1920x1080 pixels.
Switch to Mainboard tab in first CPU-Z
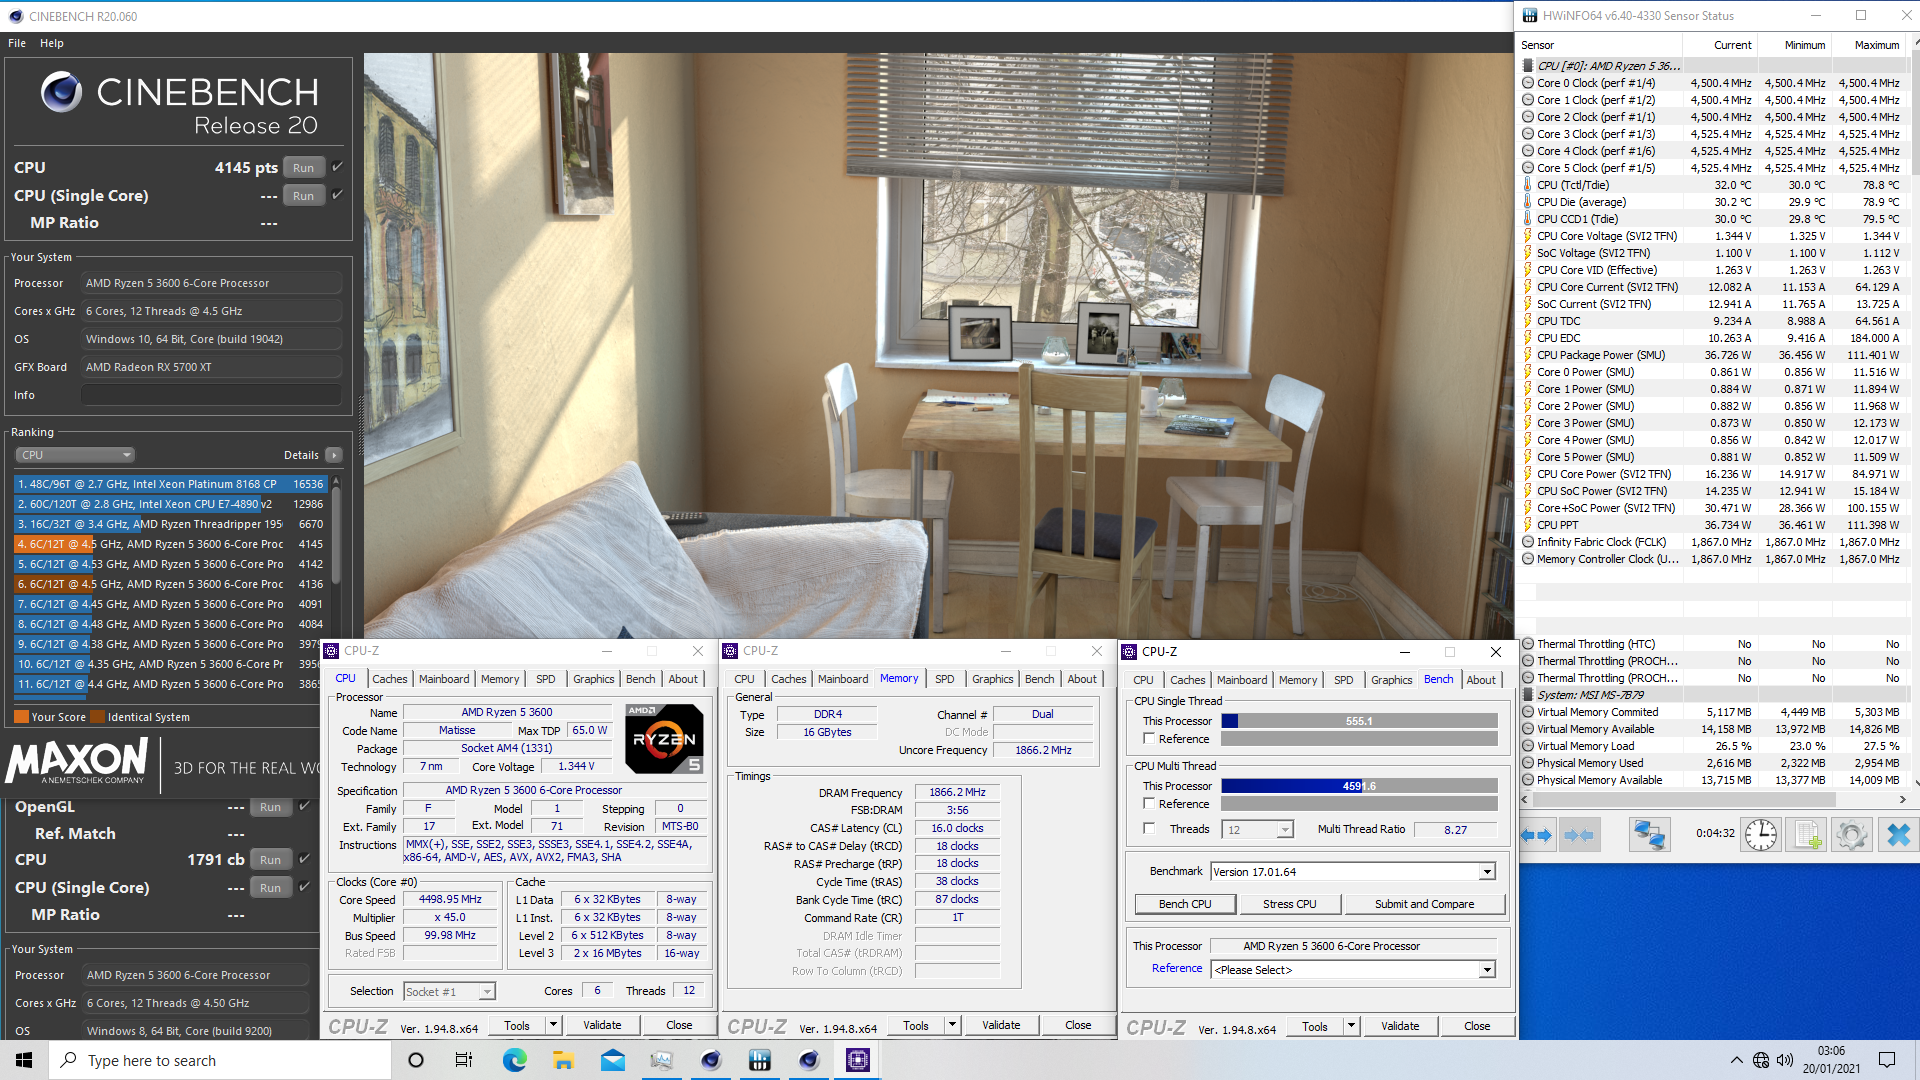[444, 679]
